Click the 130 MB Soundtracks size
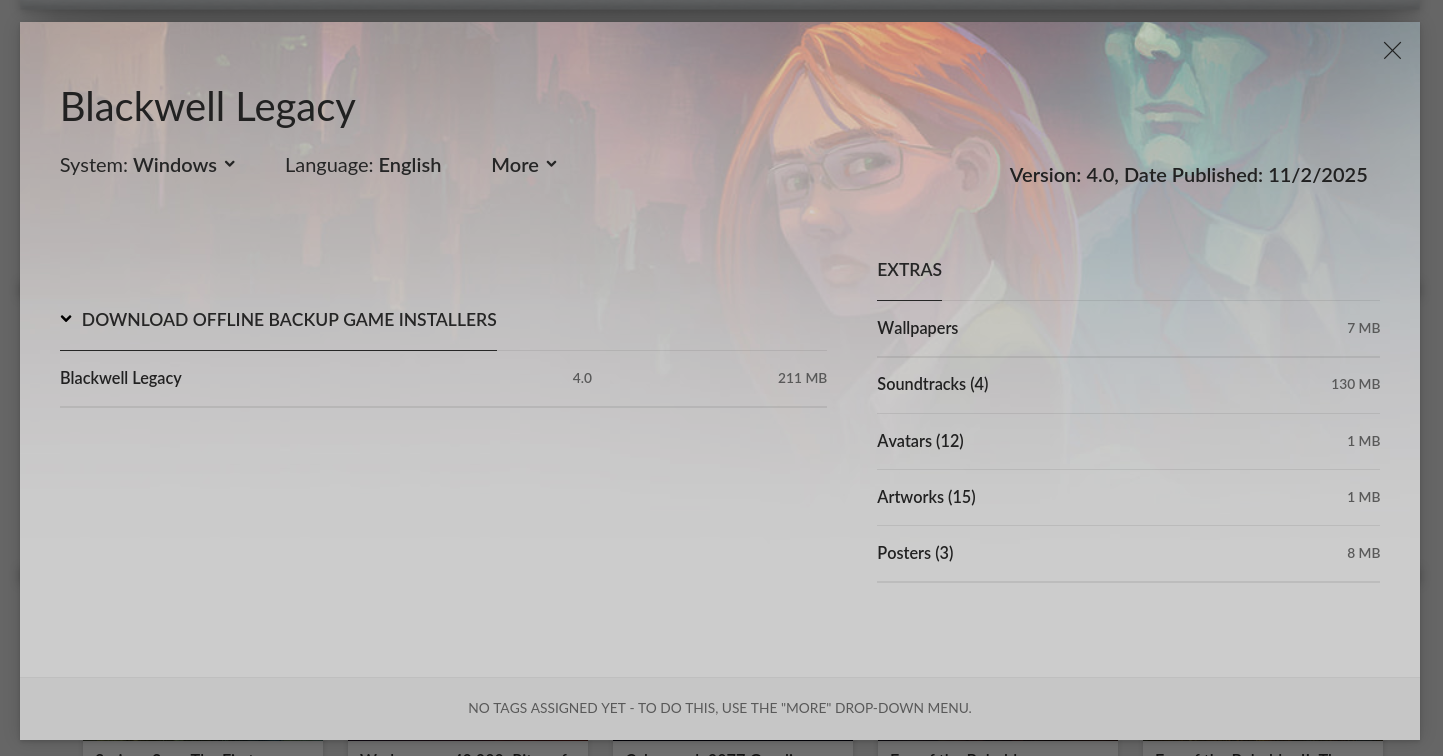 [1355, 384]
